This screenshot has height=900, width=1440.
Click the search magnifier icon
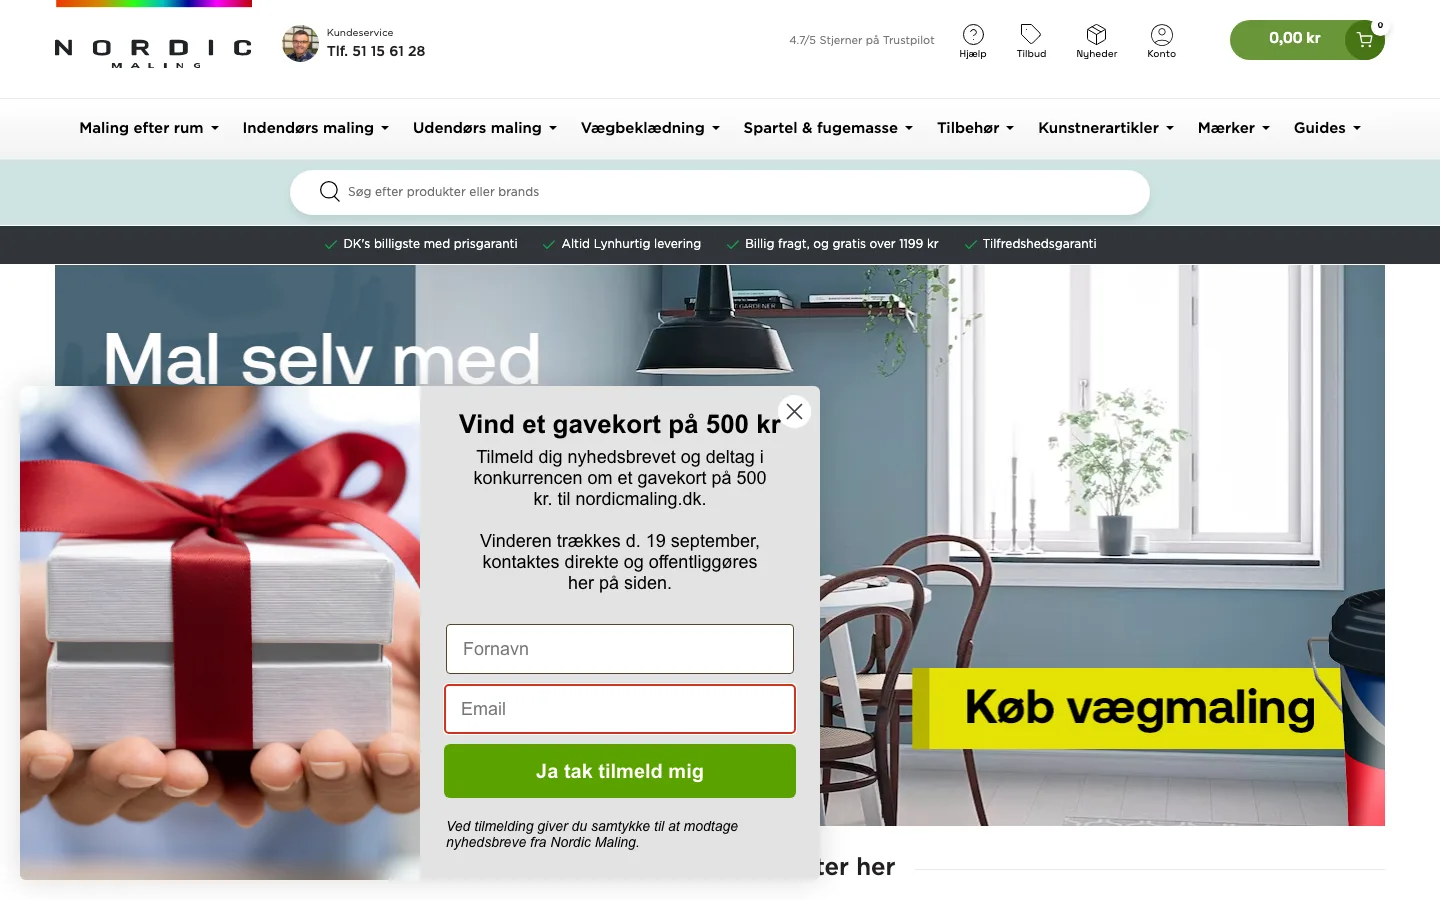tap(329, 191)
